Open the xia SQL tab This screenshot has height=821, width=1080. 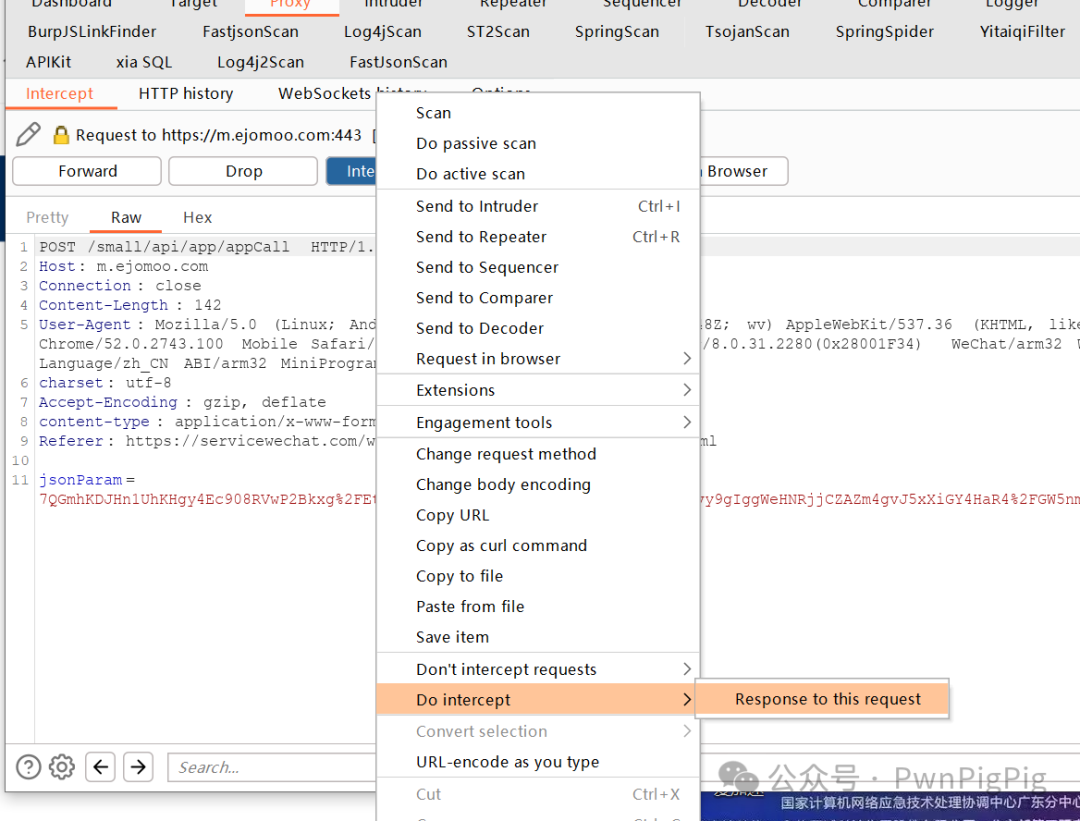(144, 62)
